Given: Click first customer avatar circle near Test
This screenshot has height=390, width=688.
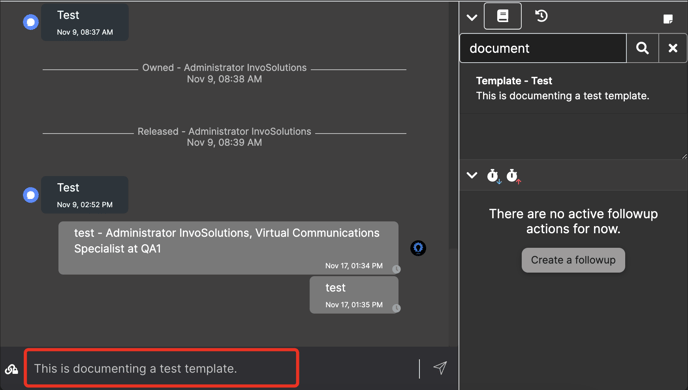Looking at the screenshot, I should click(x=31, y=22).
